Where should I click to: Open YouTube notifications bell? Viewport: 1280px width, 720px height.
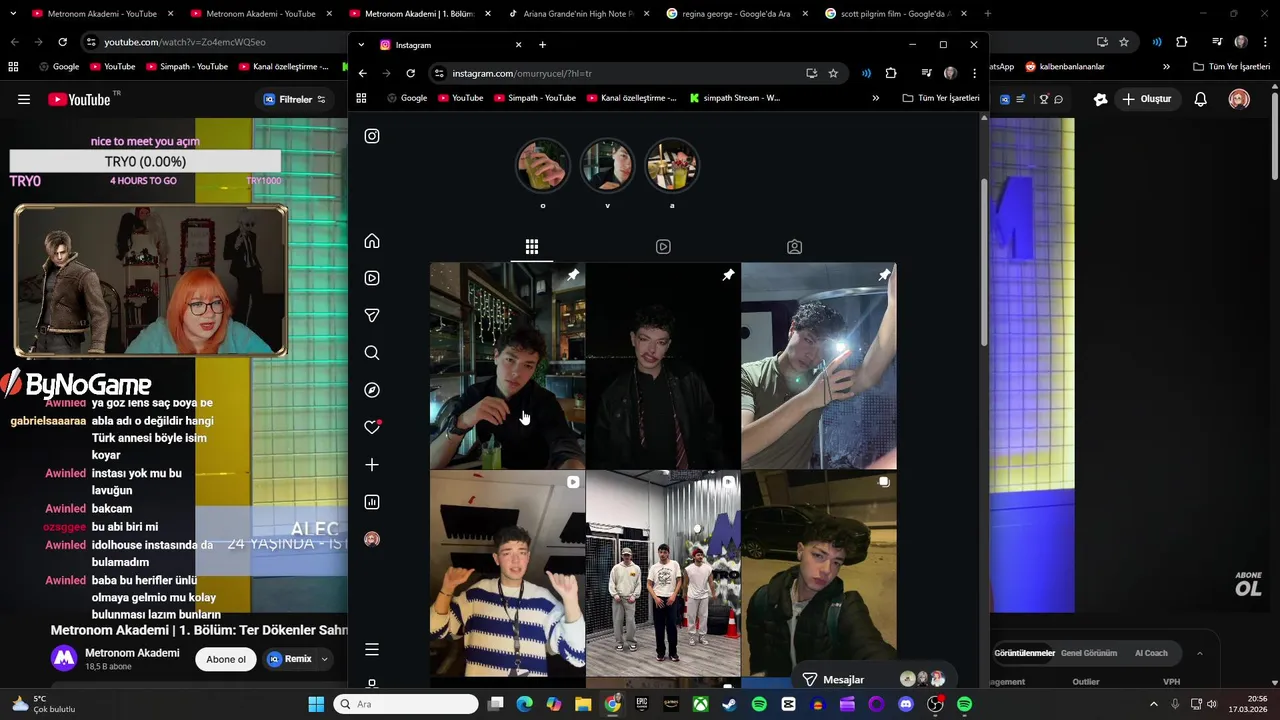pos(1201,99)
